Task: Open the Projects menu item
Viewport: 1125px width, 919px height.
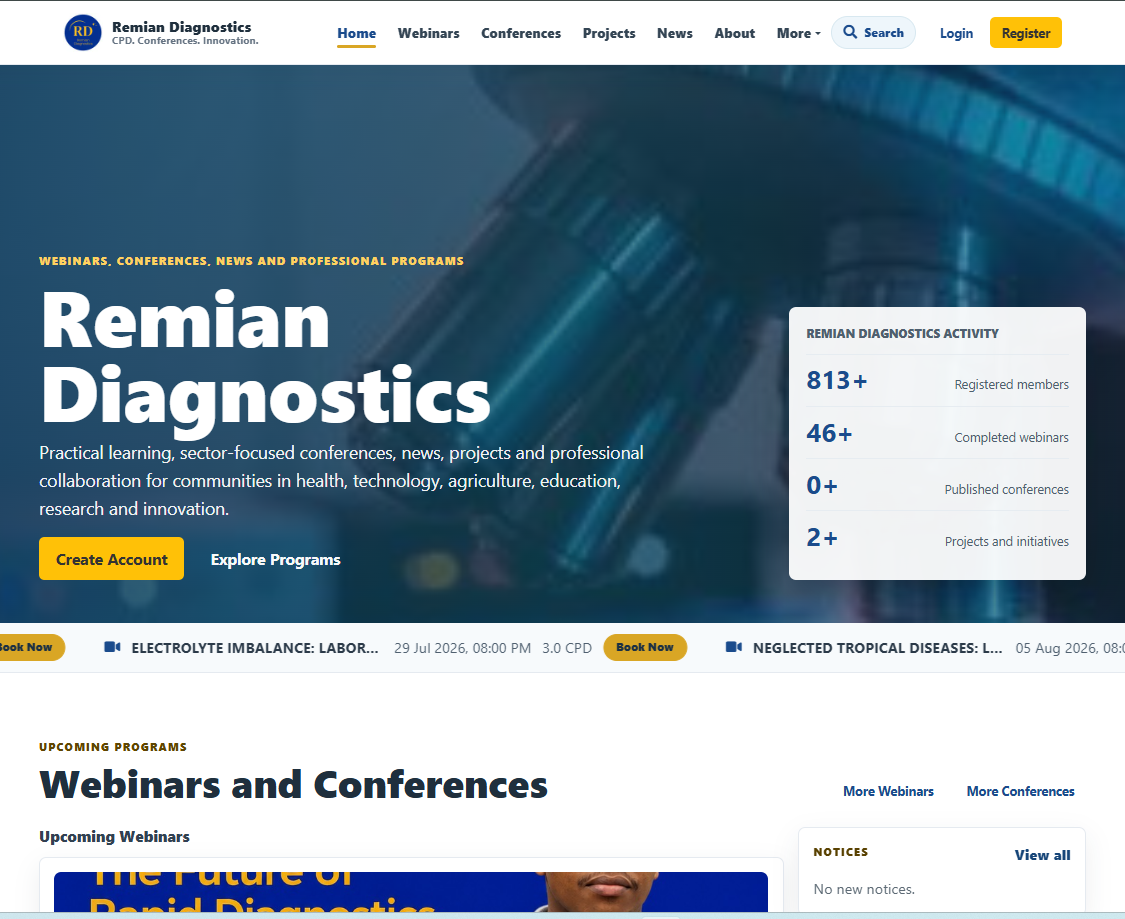Action: 609,33
